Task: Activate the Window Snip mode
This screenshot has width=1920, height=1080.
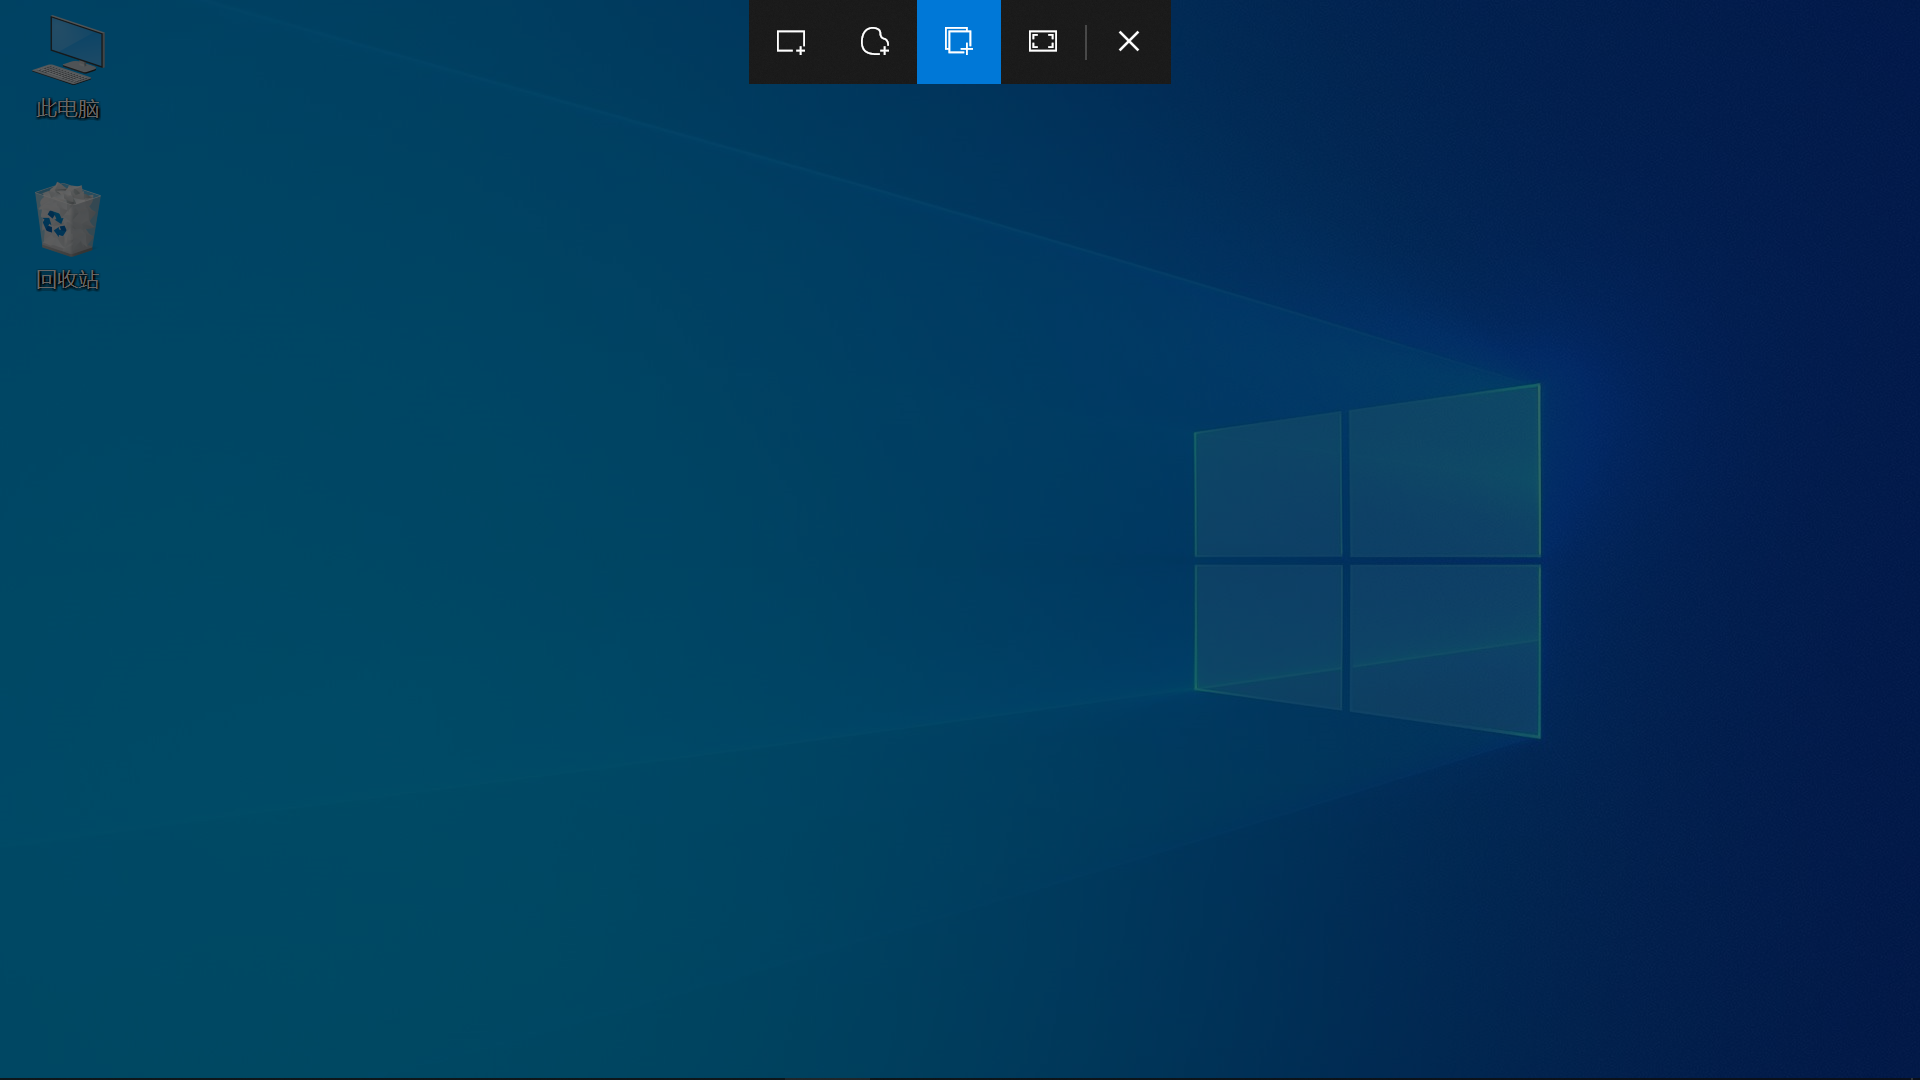Action: 959,42
